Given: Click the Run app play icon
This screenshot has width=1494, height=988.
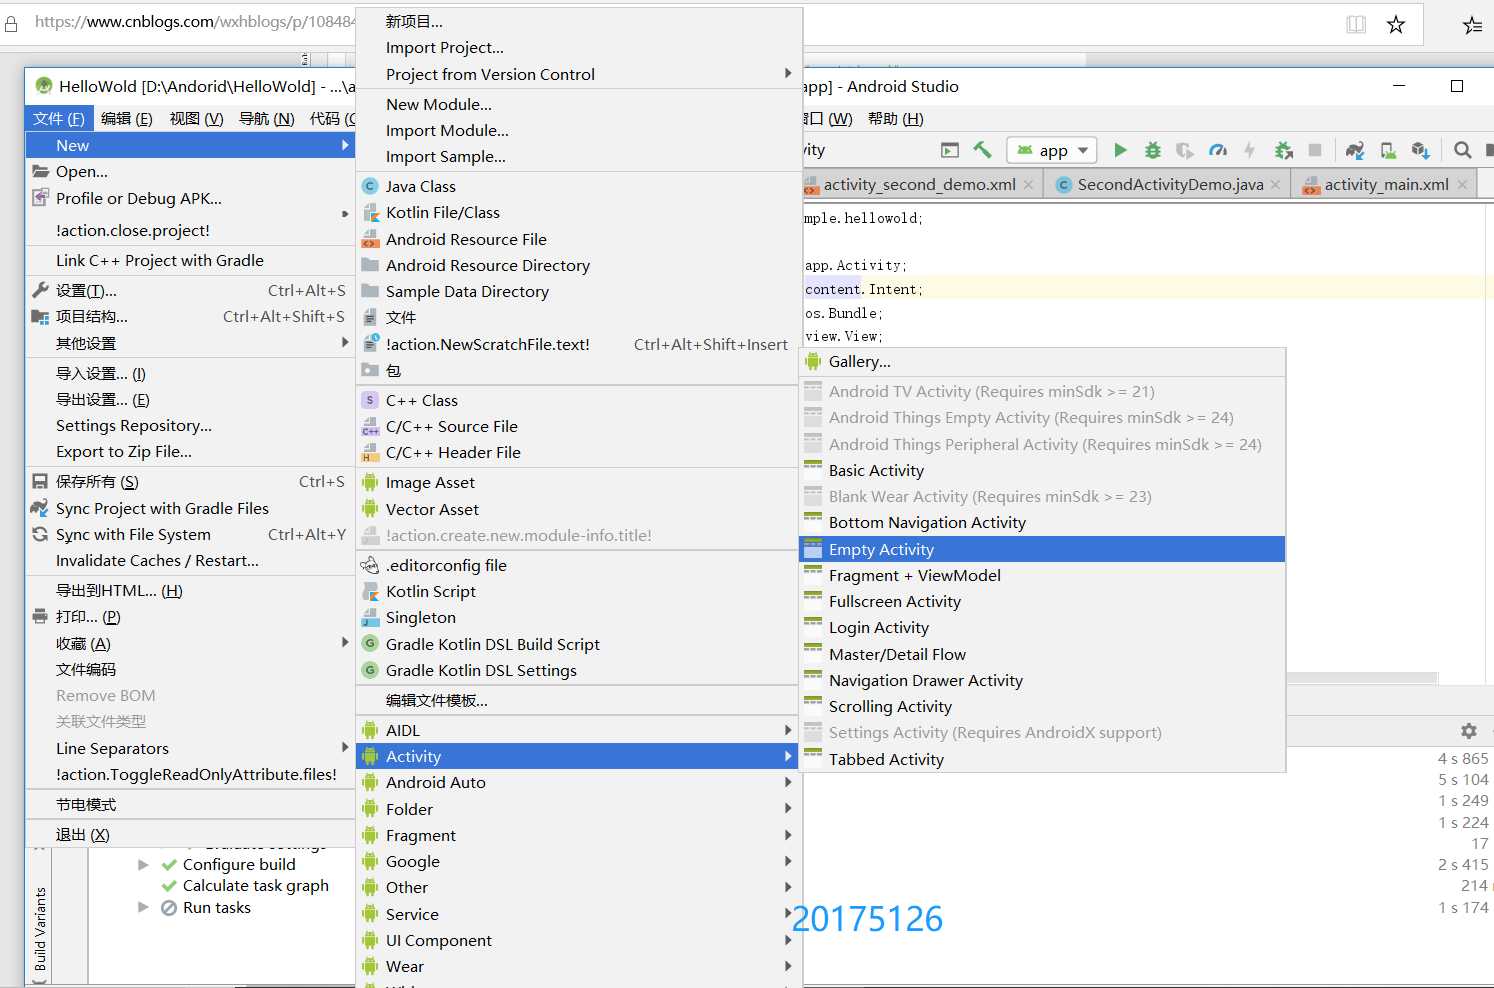Looking at the screenshot, I should tap(1120, 150).
